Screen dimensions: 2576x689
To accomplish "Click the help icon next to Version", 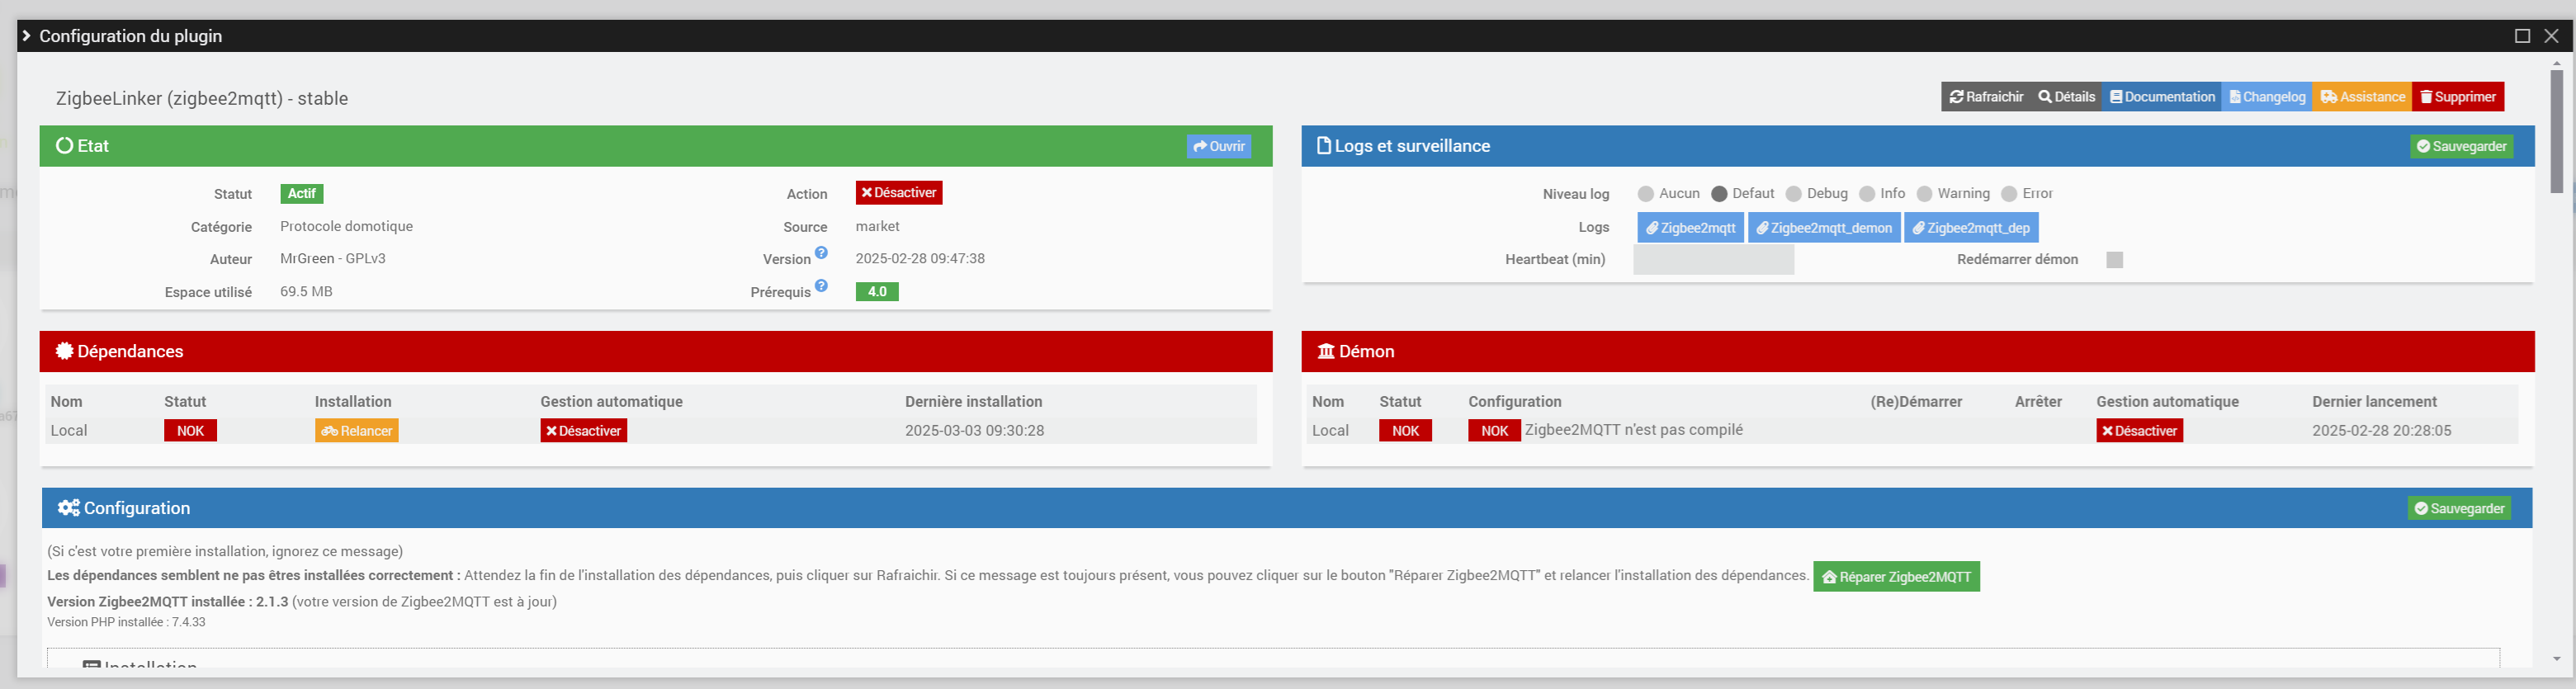I will [x=821, y=253].
